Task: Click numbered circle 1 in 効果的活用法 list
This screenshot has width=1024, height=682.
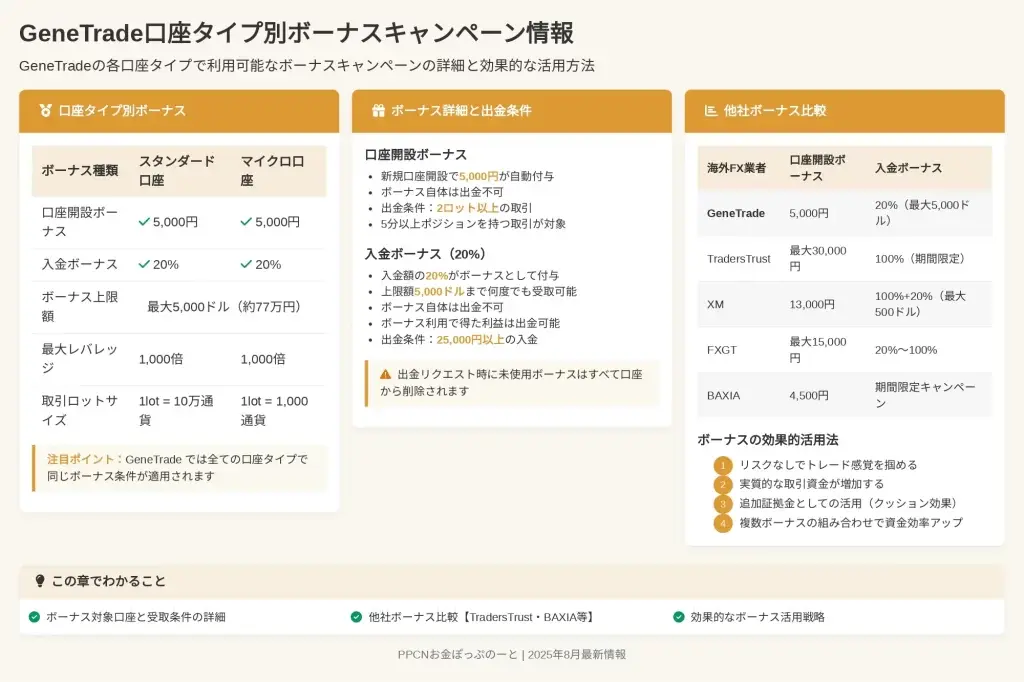Action: pyautogui.click(x=723, y=465)
